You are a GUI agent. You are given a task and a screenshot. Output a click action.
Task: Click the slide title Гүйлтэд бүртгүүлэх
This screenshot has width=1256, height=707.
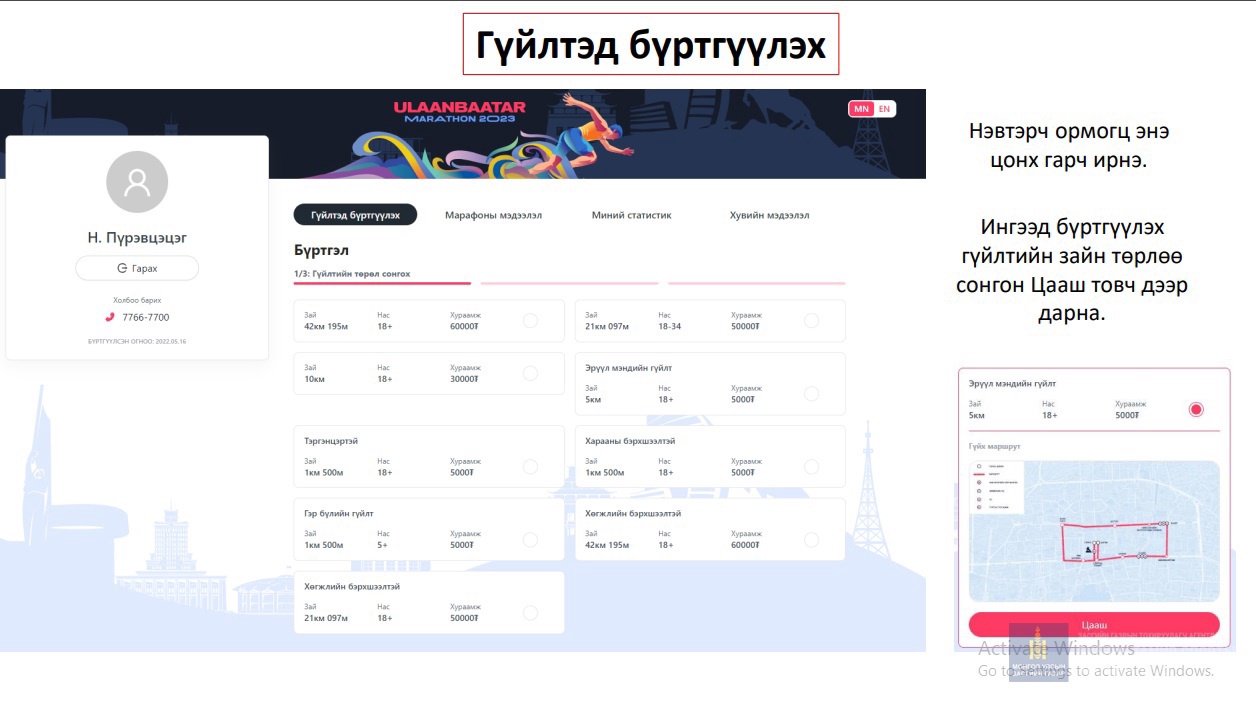pyautogui.click(x=650, y=45)
